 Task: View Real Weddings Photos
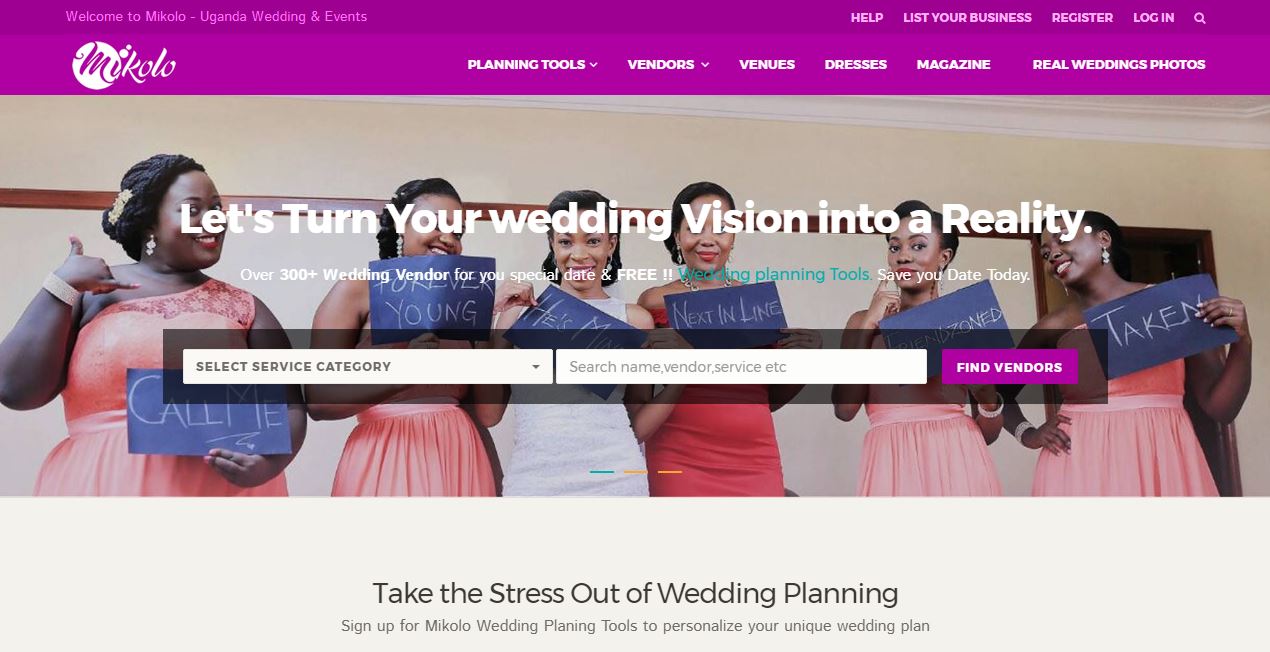pyautogui.click(x=1119, y=65)
